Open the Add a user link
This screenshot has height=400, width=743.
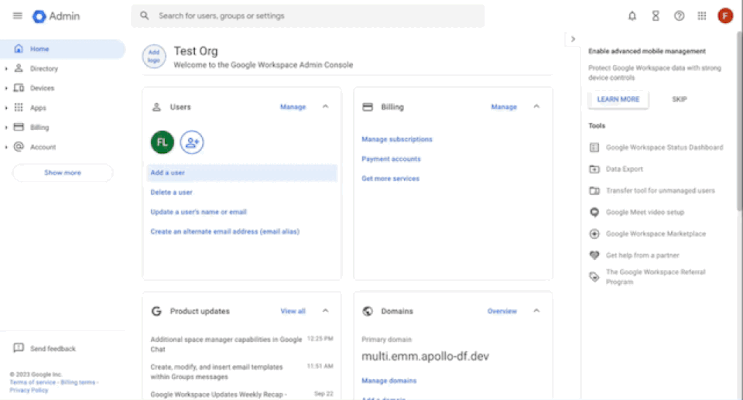pyautogui.click(x=167, y=173)
